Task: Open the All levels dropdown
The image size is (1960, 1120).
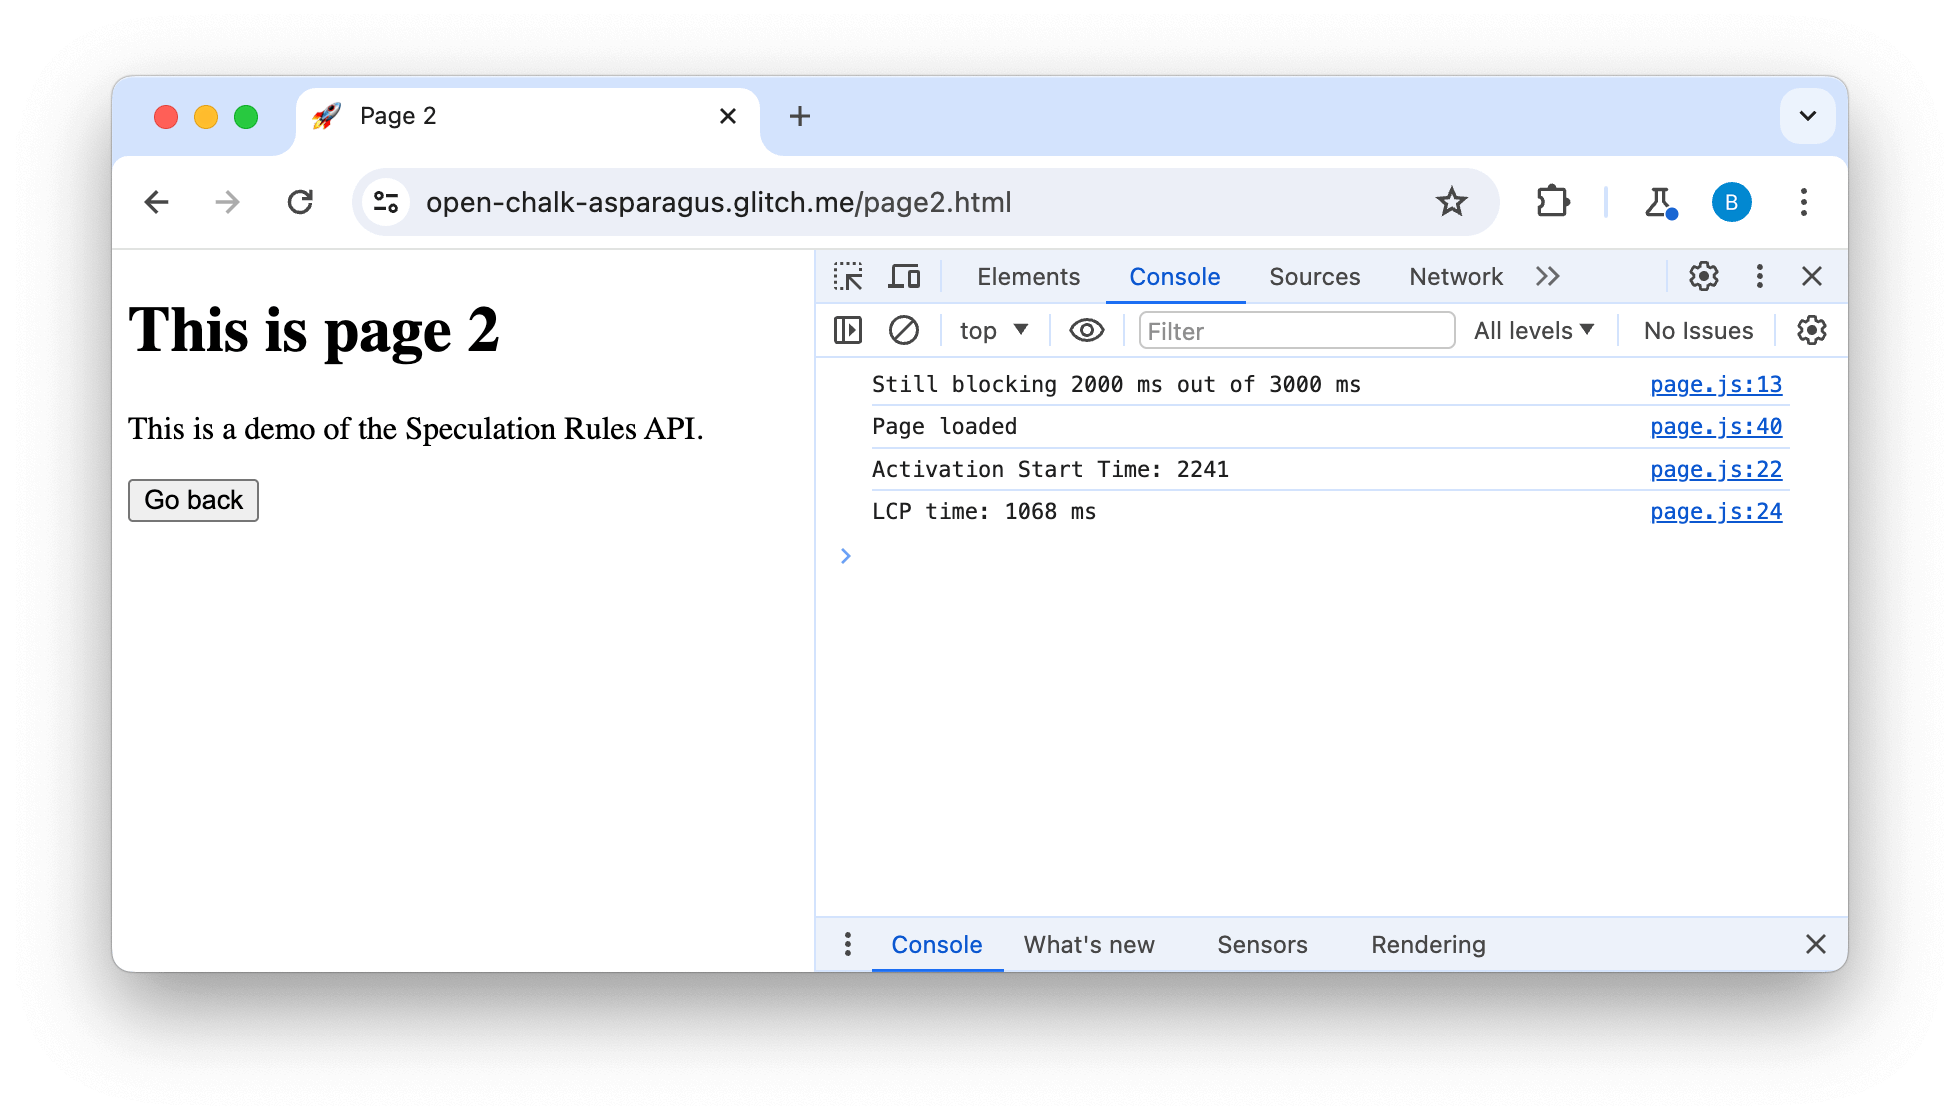Action: click(1535, 330)
